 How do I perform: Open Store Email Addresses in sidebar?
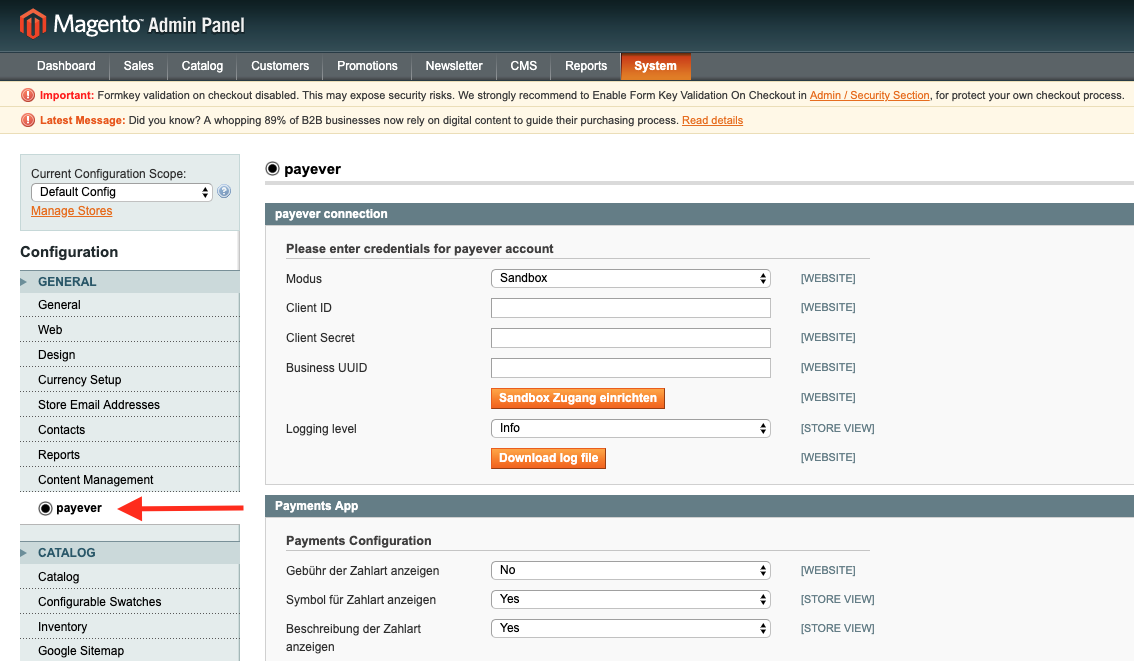pos(130,405)
